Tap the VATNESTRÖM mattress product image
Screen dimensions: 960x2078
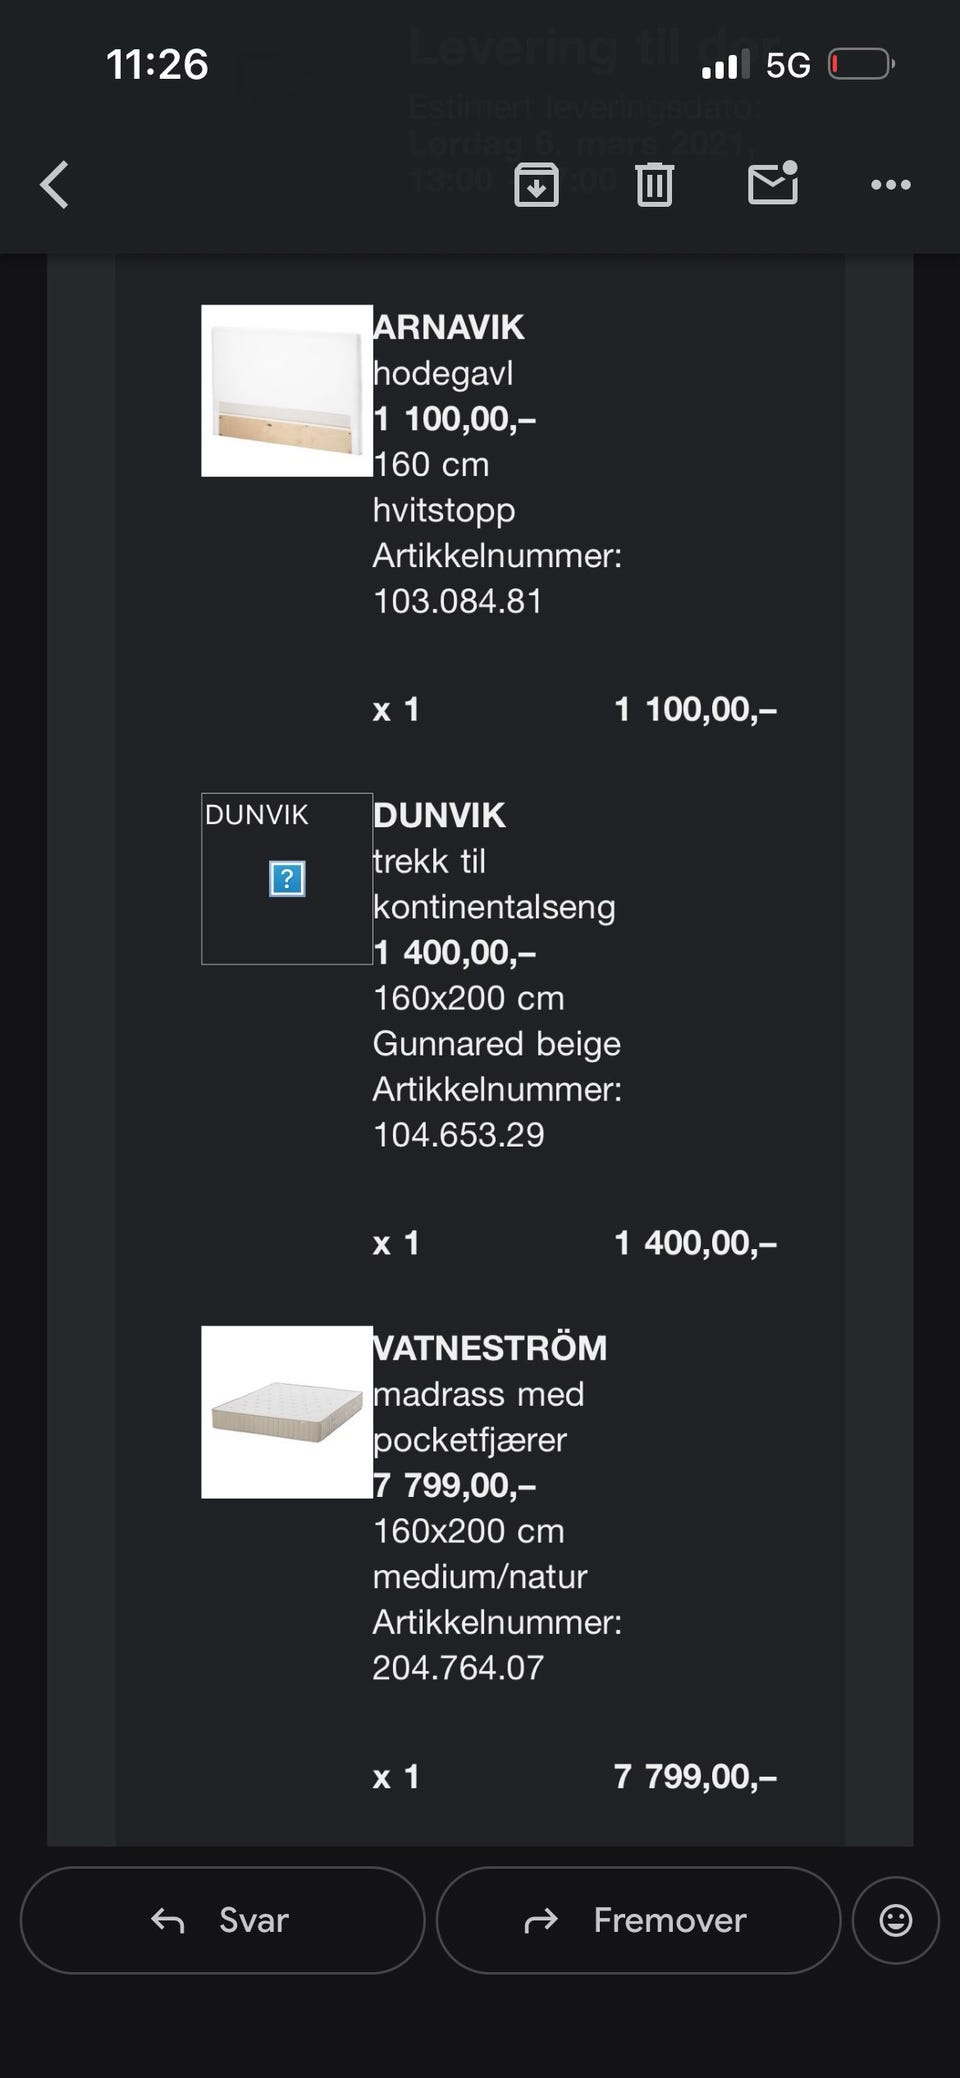287,1412
